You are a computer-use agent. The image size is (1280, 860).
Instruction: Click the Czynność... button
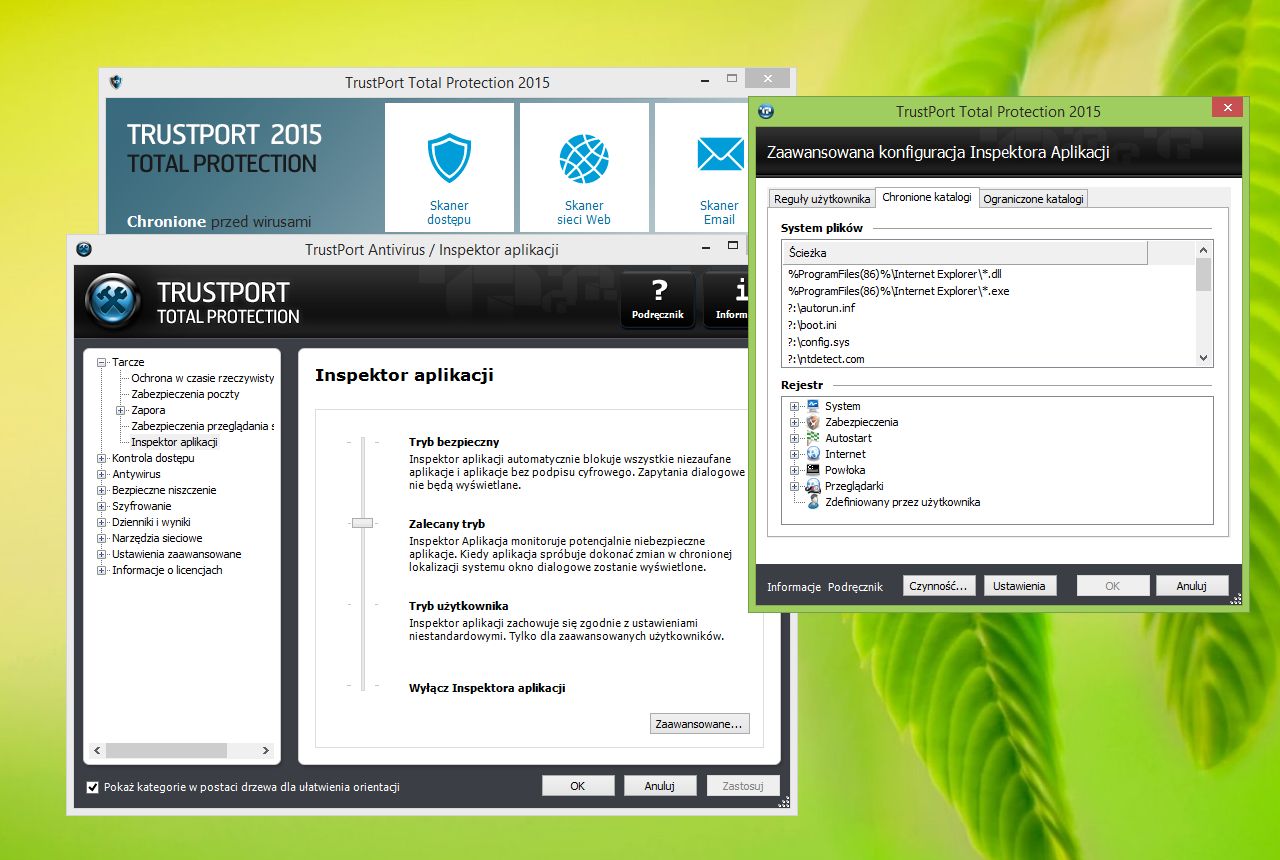coord(939,586)
